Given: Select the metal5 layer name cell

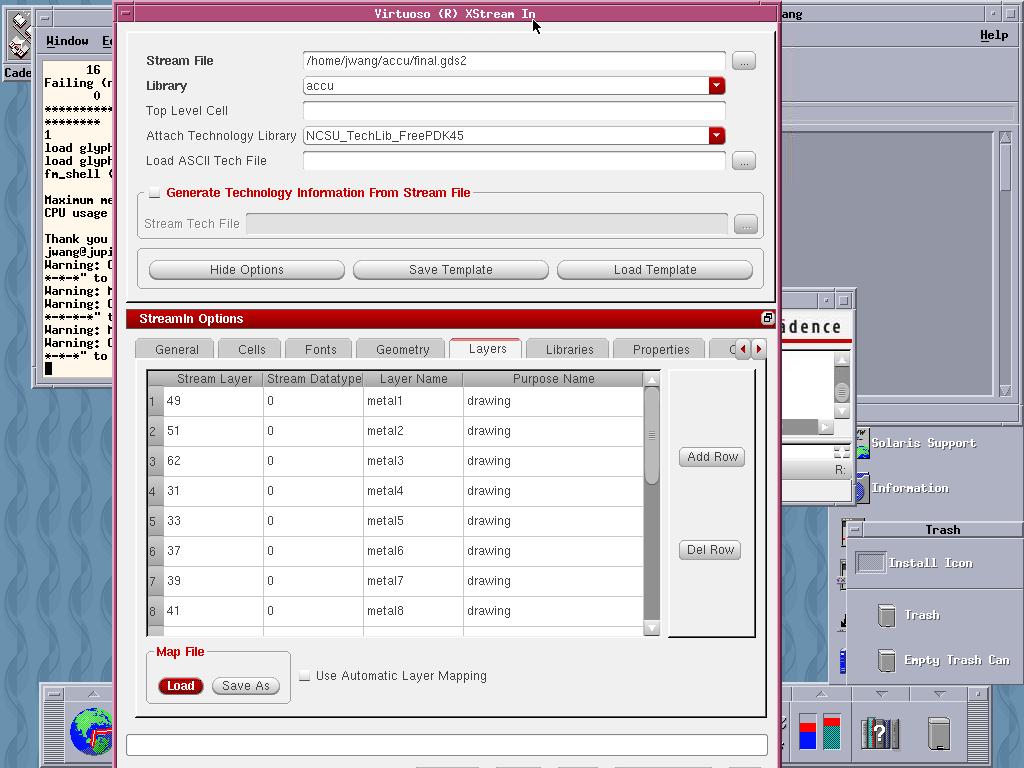Looking at the screenshot, I should pyautogui.click(x=413, y=521).
